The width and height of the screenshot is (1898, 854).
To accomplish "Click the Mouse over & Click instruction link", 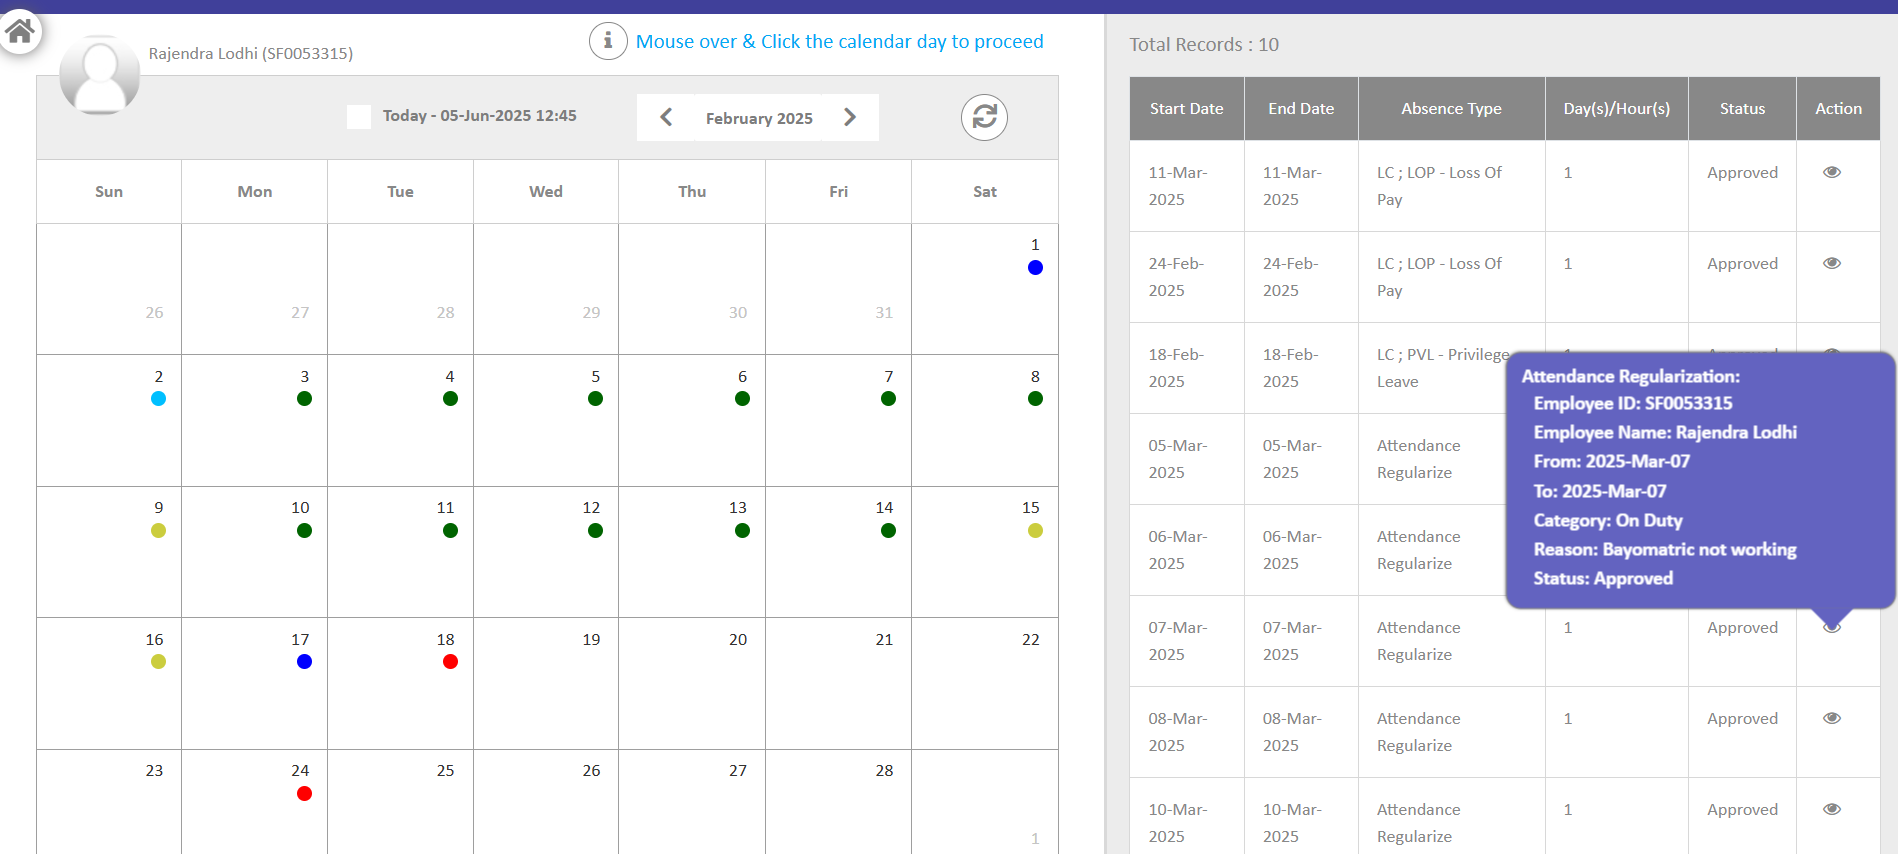I will tap(839, 41).
